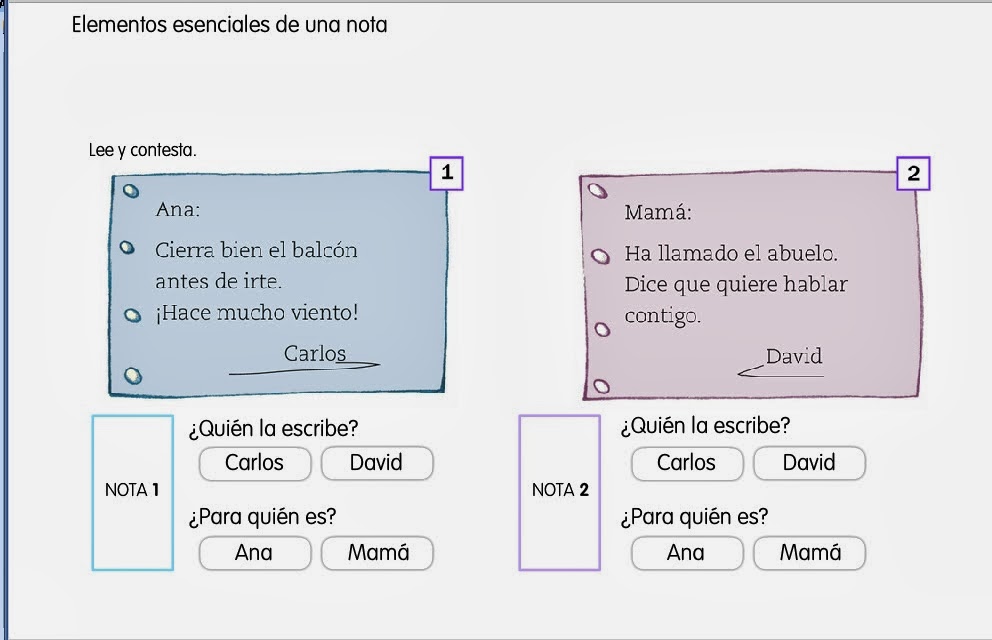Click the number 1 badge
The width and height of the screenshot is (992, 640).
(x=446, y=173)
